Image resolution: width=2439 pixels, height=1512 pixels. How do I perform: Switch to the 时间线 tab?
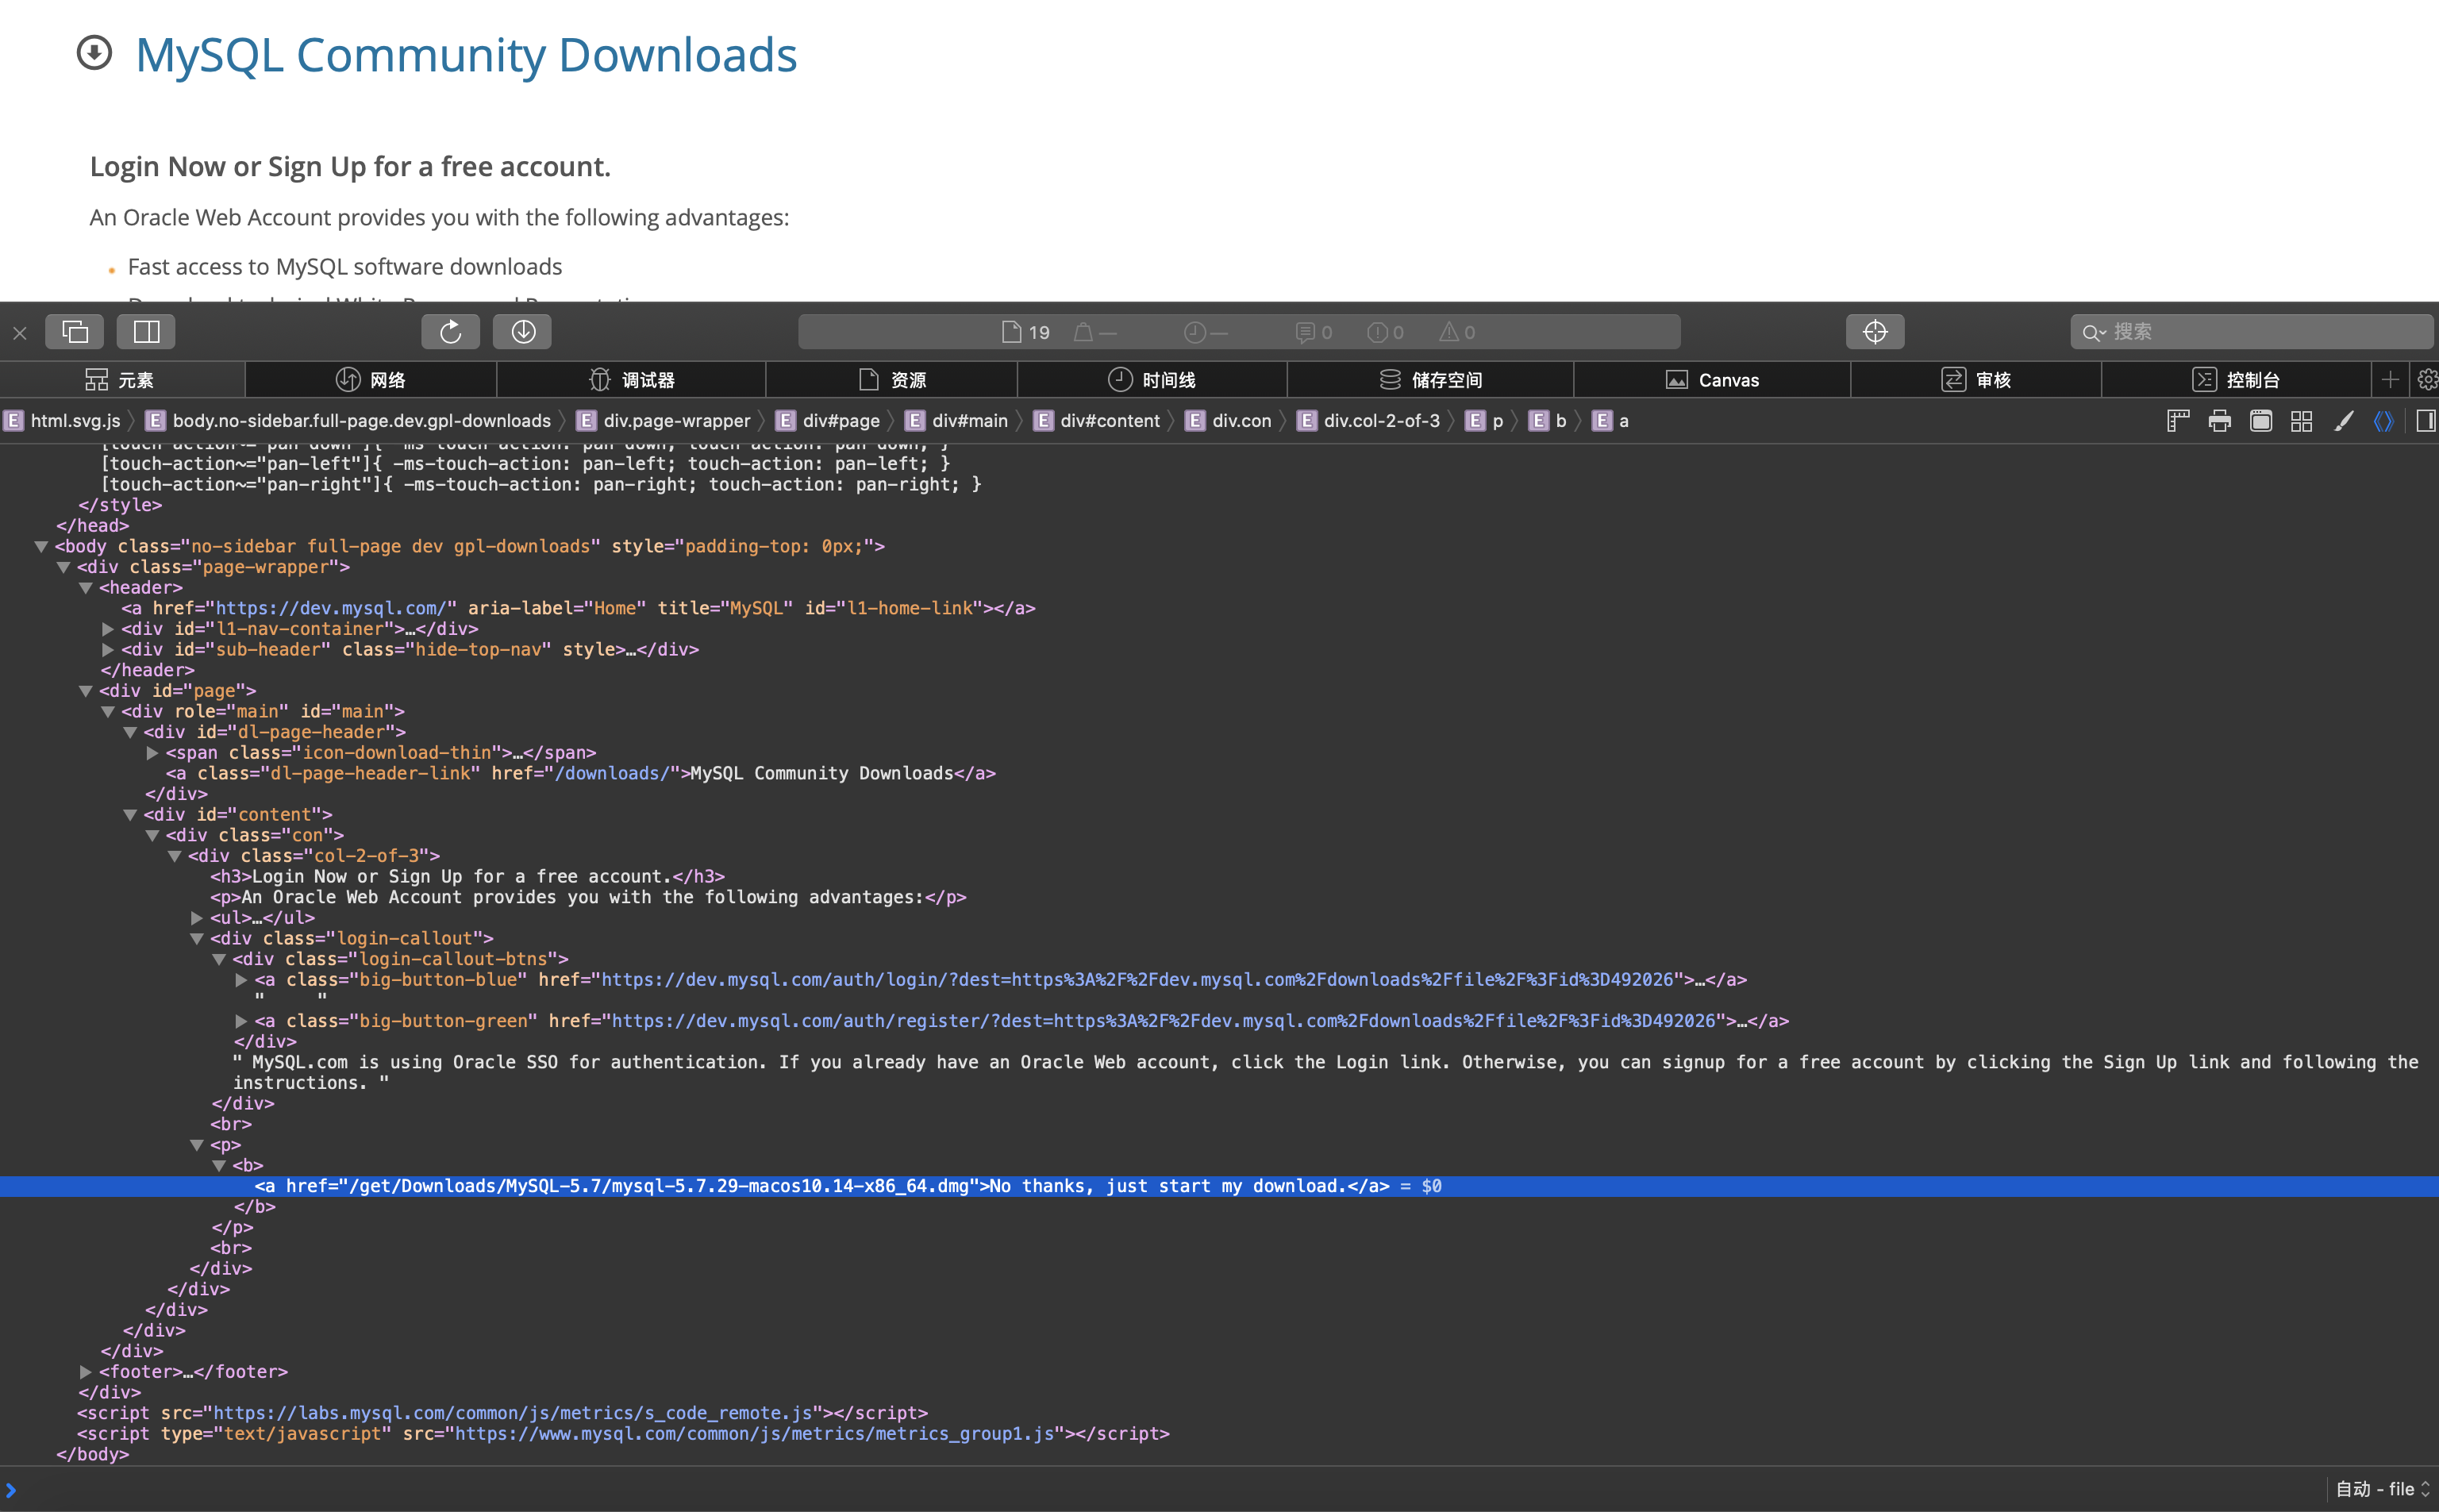(1152, 380)
